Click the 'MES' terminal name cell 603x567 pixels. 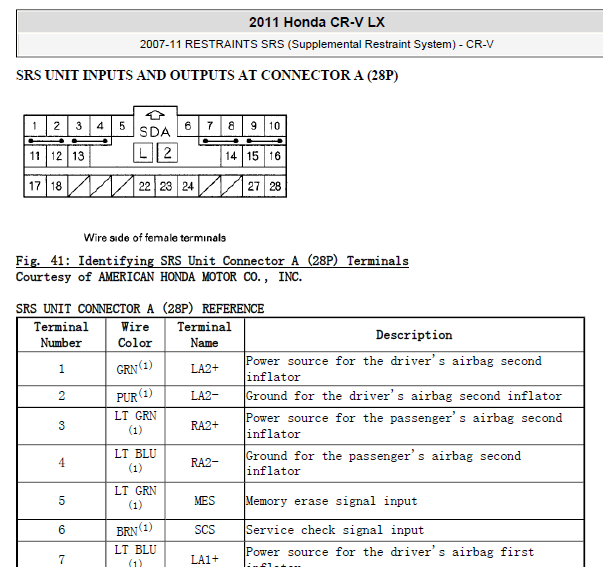coord(205,501)
